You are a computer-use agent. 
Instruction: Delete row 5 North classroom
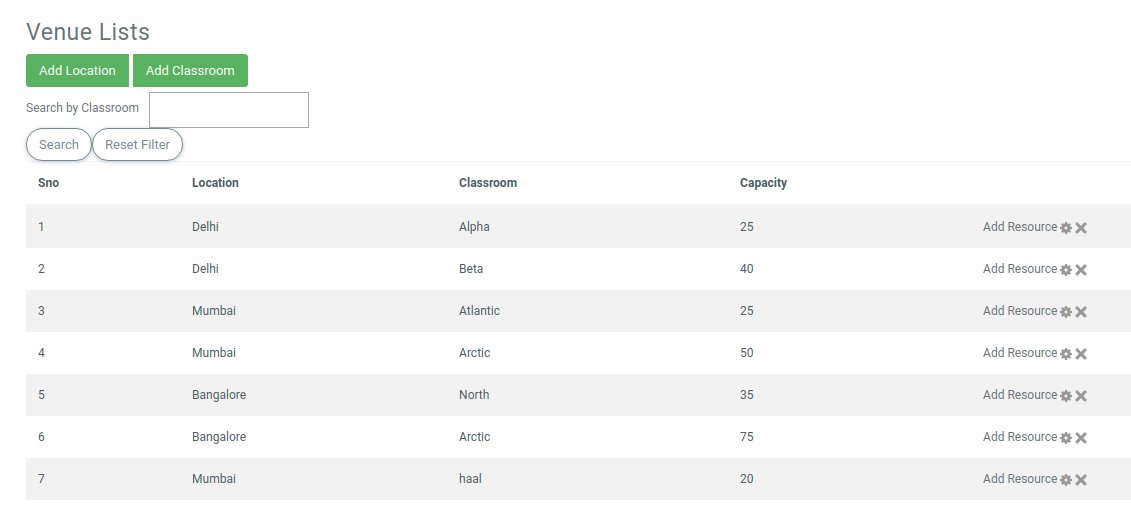pos(1081,396)
